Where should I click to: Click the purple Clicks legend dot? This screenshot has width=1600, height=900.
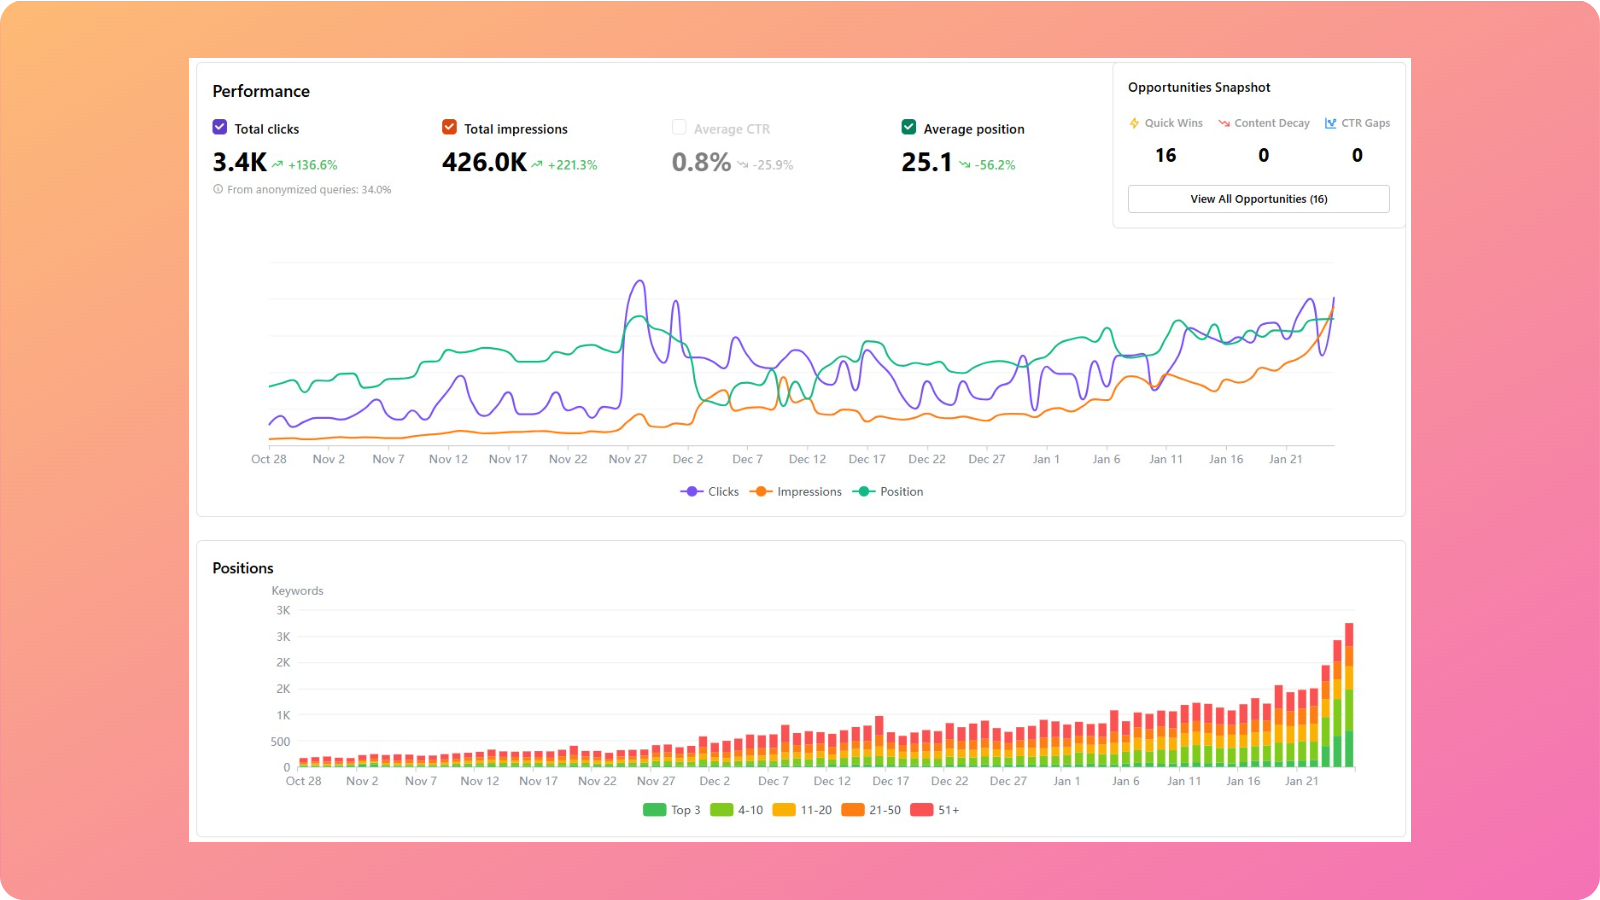(689, 491)
